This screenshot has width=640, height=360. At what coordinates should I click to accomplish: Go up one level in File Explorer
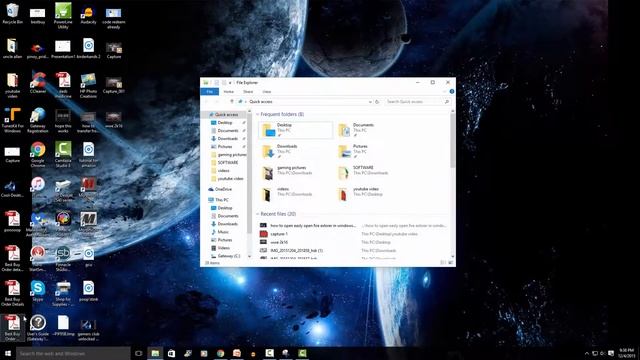point(231,102)
